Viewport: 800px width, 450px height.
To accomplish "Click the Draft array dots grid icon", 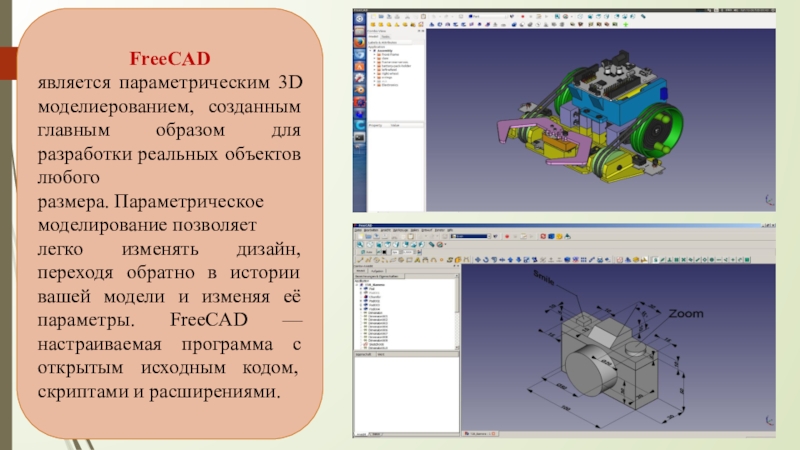I will (584, 260).
